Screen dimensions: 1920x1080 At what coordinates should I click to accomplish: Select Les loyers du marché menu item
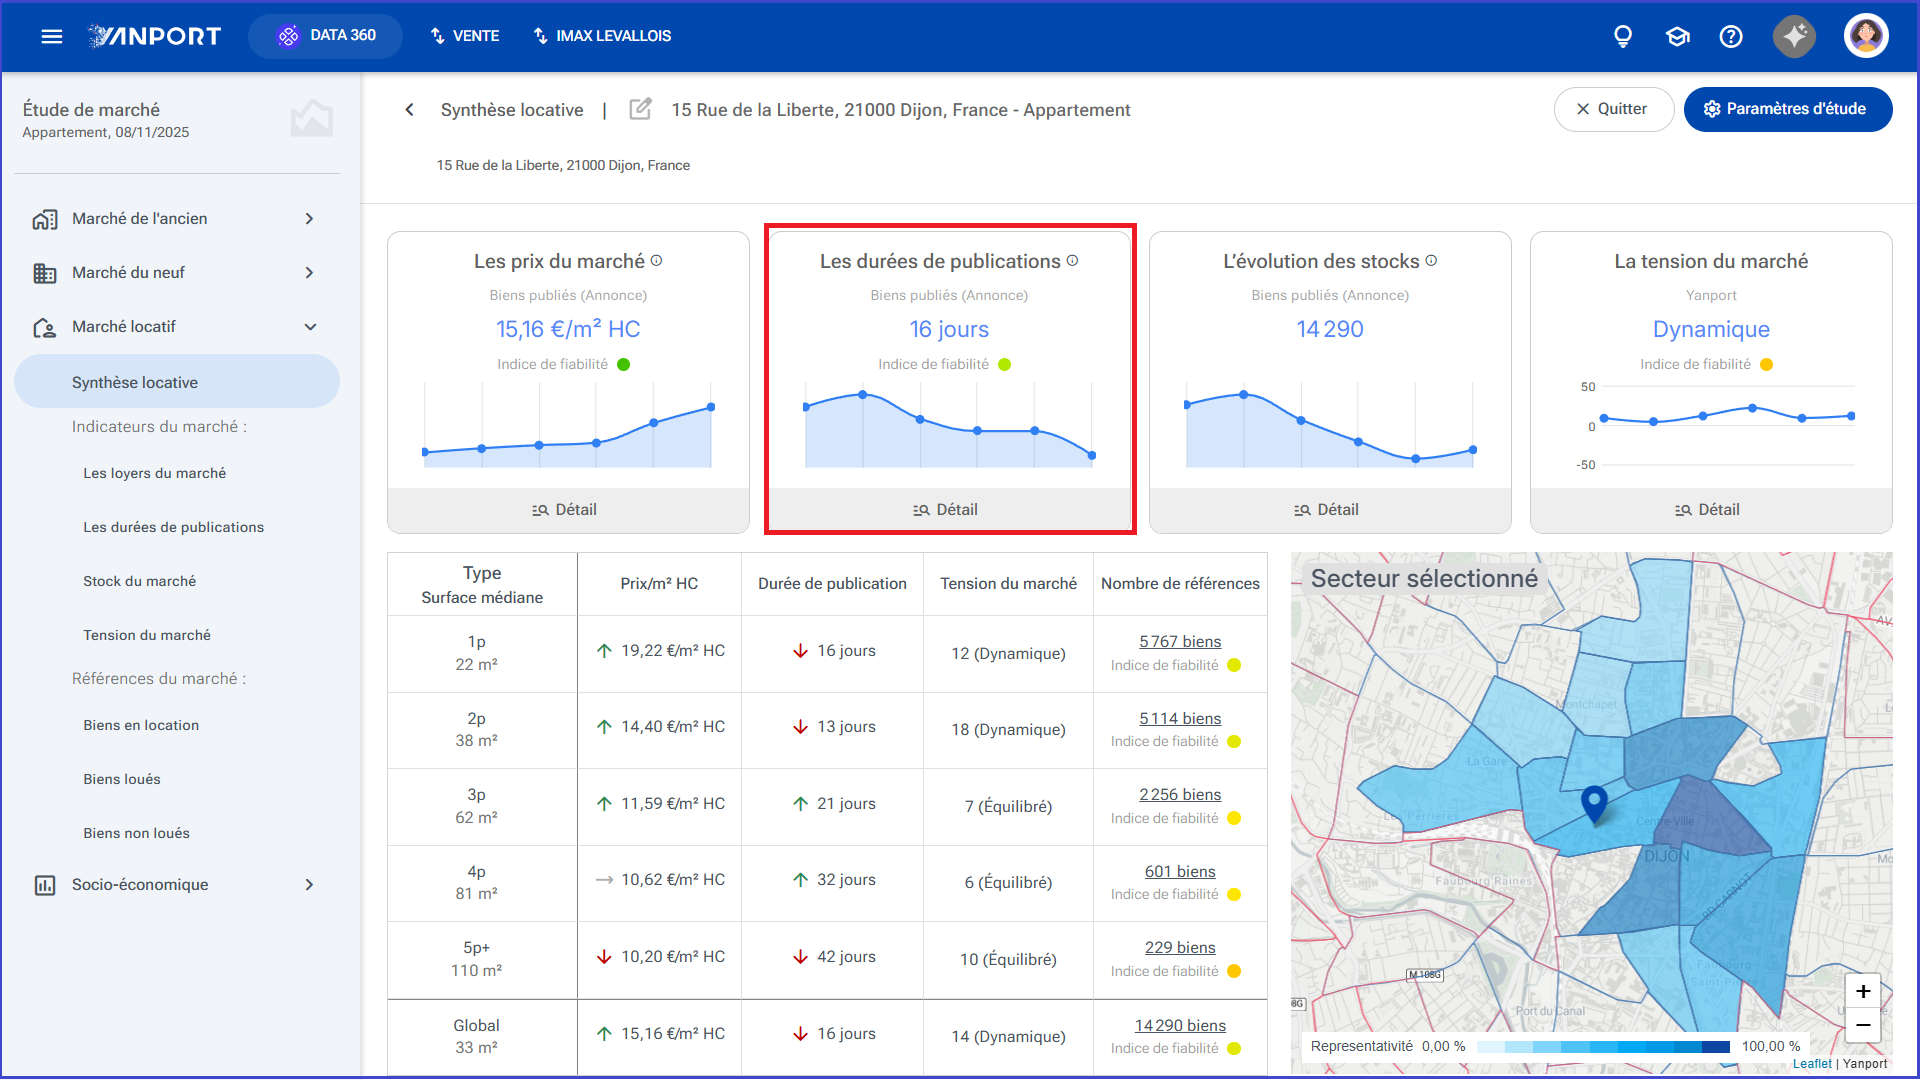154,473
